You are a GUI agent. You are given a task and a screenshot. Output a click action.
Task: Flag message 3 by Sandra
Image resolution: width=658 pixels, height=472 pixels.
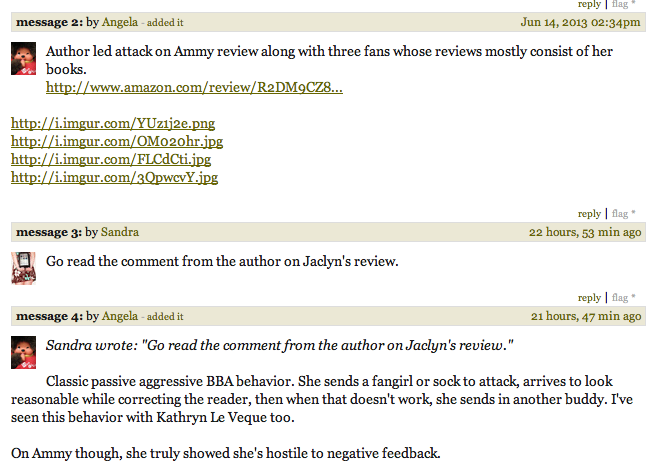(x=621, y=297)
